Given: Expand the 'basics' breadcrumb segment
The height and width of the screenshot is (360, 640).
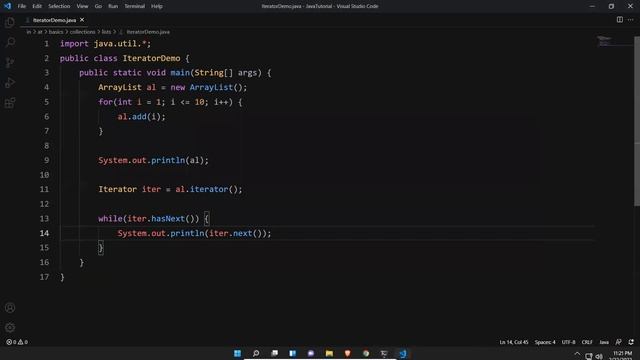Looking at the screenshot, I should (56, 32).
